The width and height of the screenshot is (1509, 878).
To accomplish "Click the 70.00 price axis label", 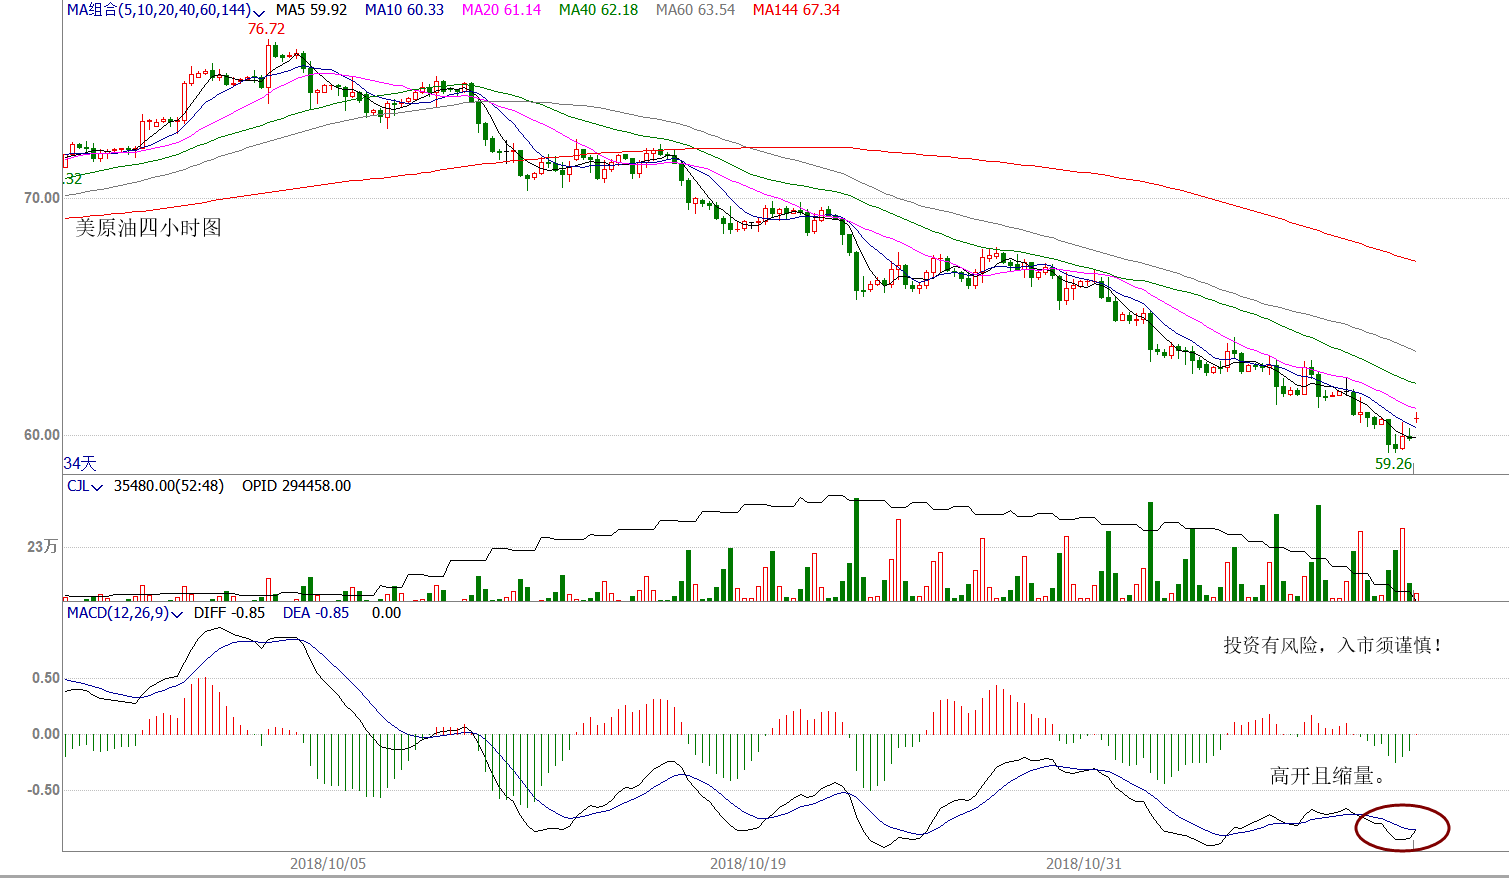I will pos(42,198).
